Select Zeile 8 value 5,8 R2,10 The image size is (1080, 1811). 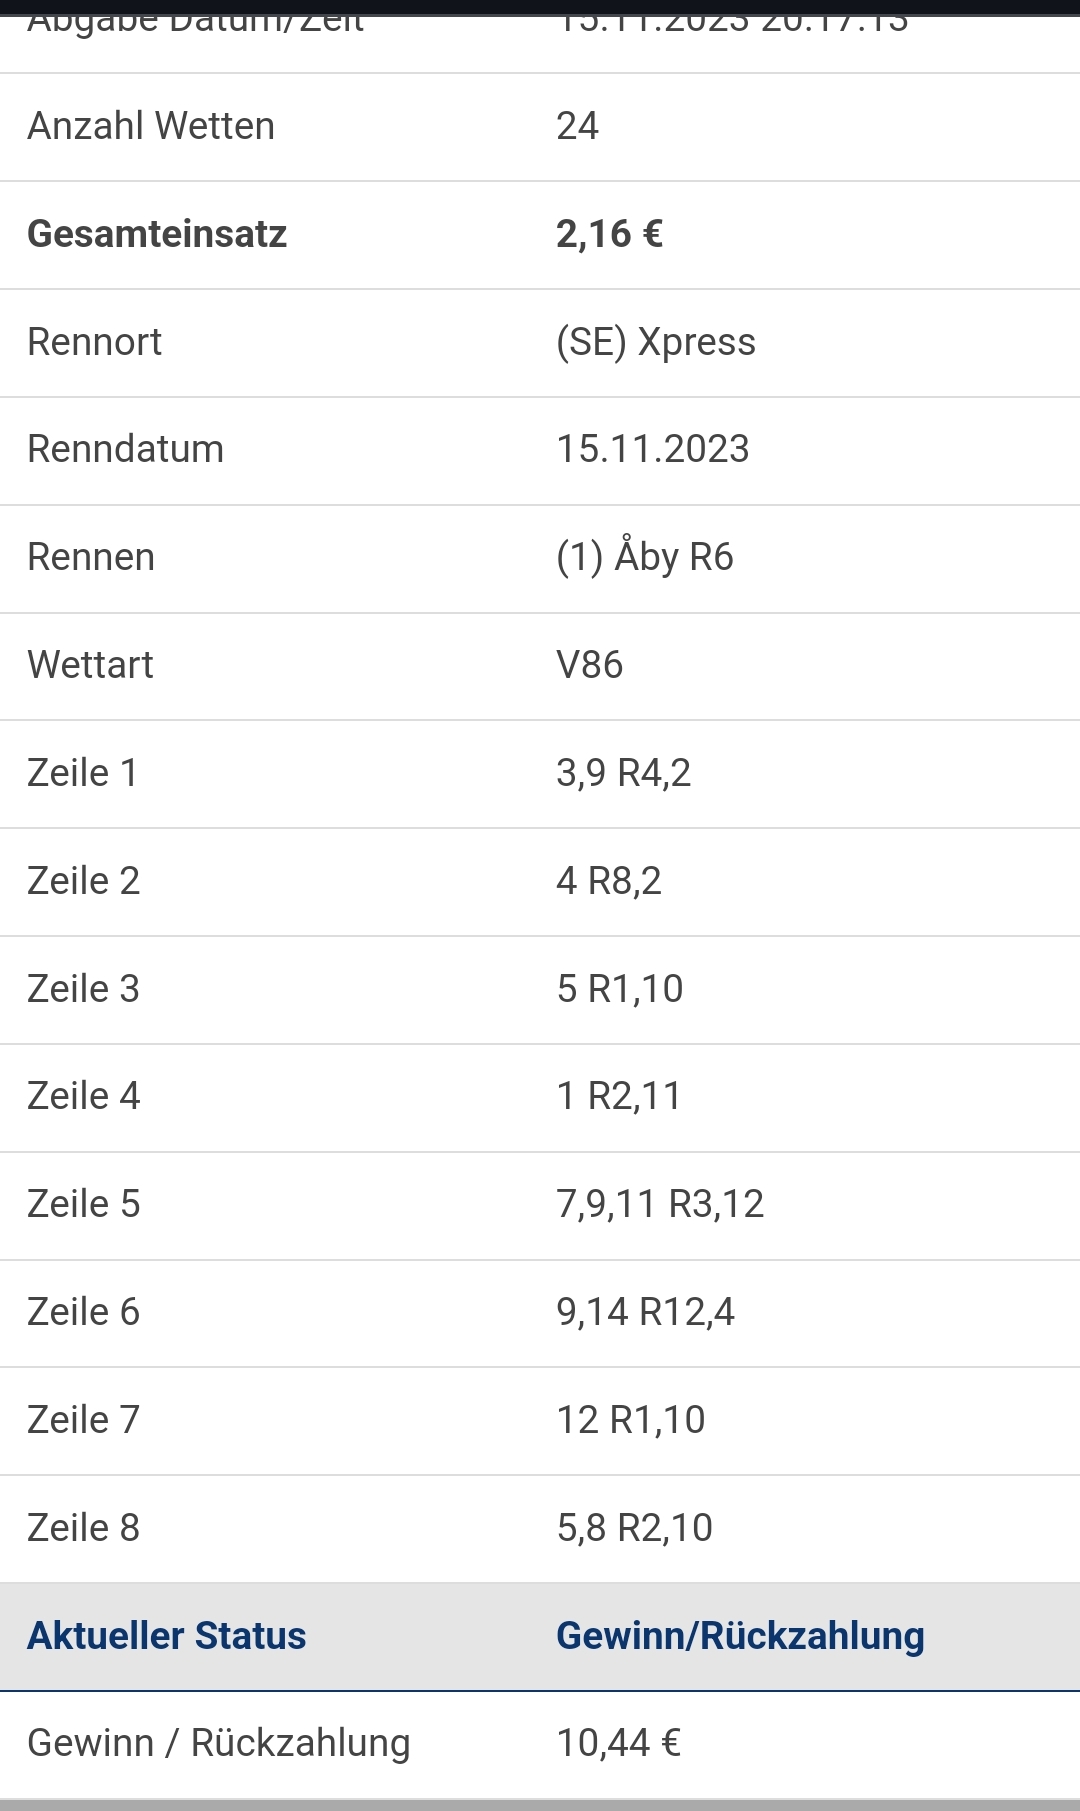(634, 1528)
